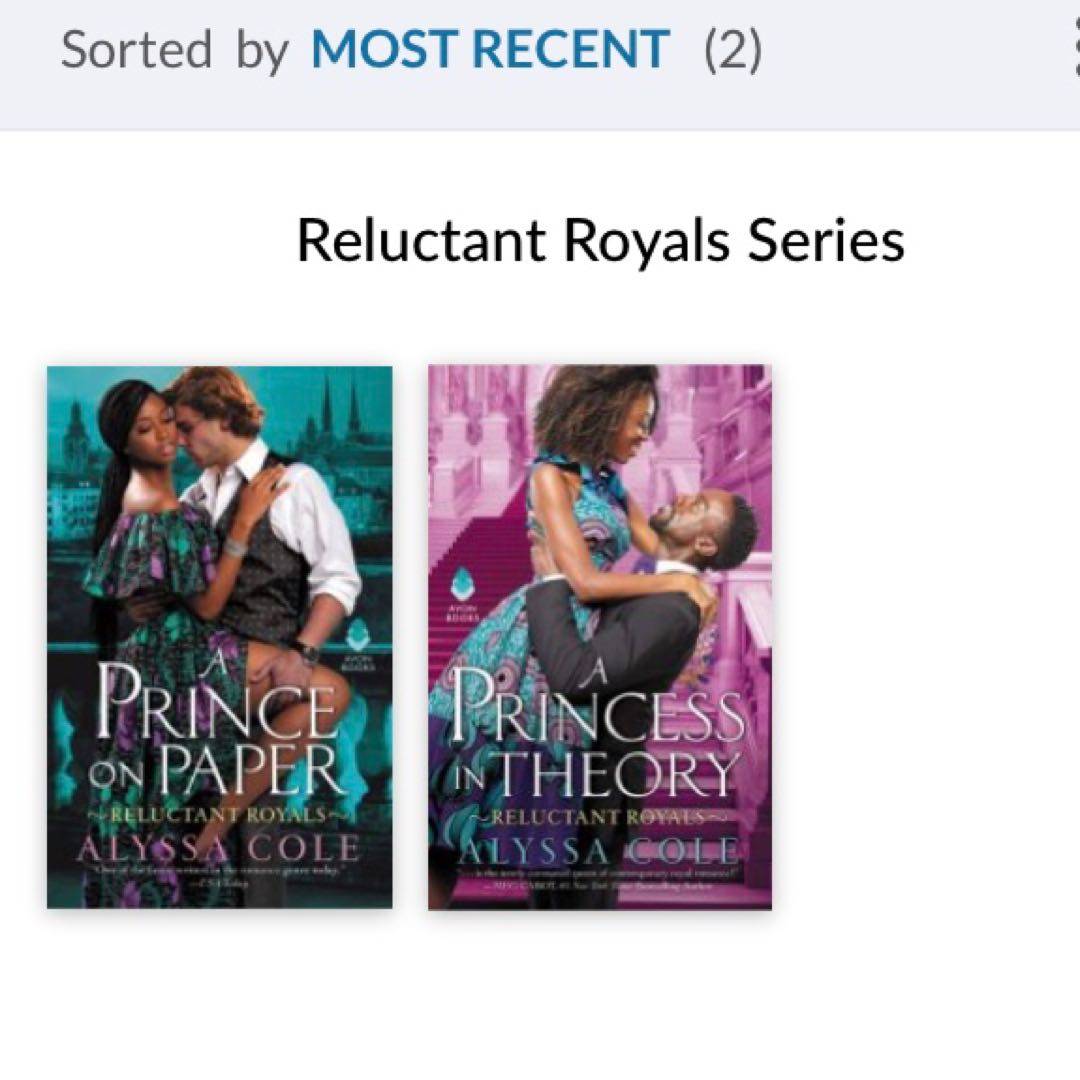
Task: Open the three-dot overflow menu
Action: [x=1075, y=50]
